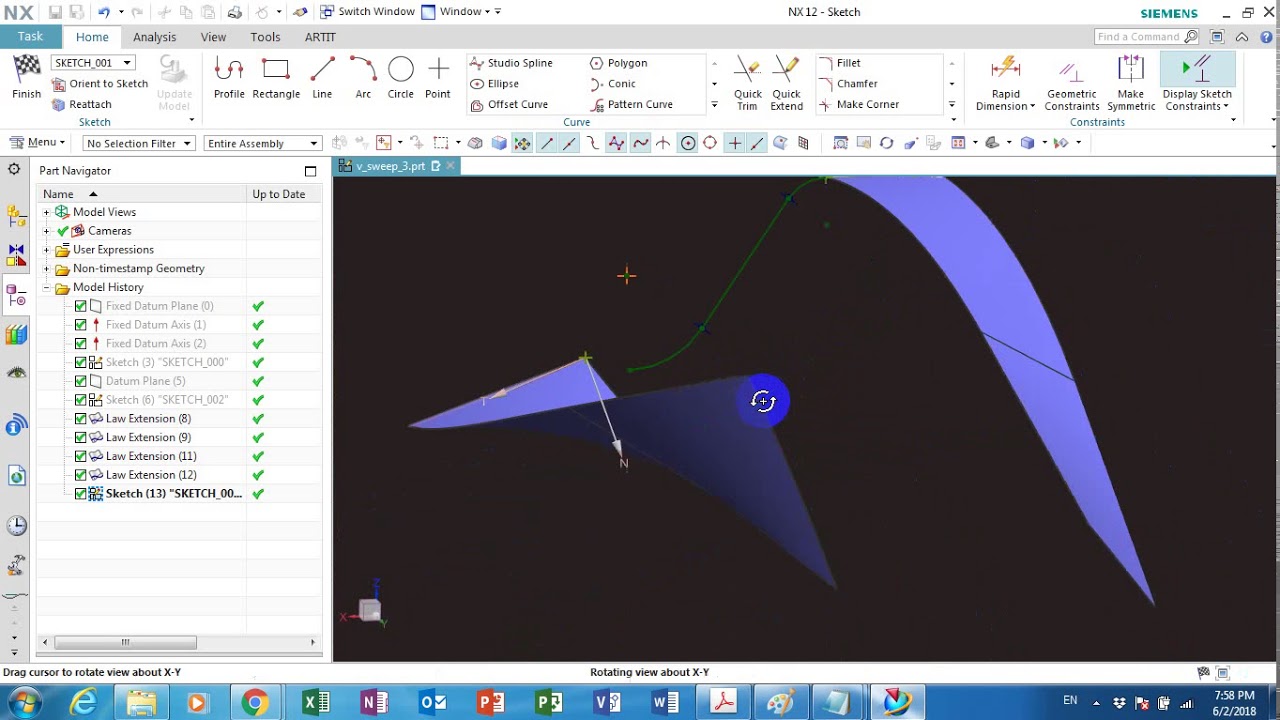The image size is (1280, 720).
Task: Open Geometric Constraints tool
Action: (1072, 84)
